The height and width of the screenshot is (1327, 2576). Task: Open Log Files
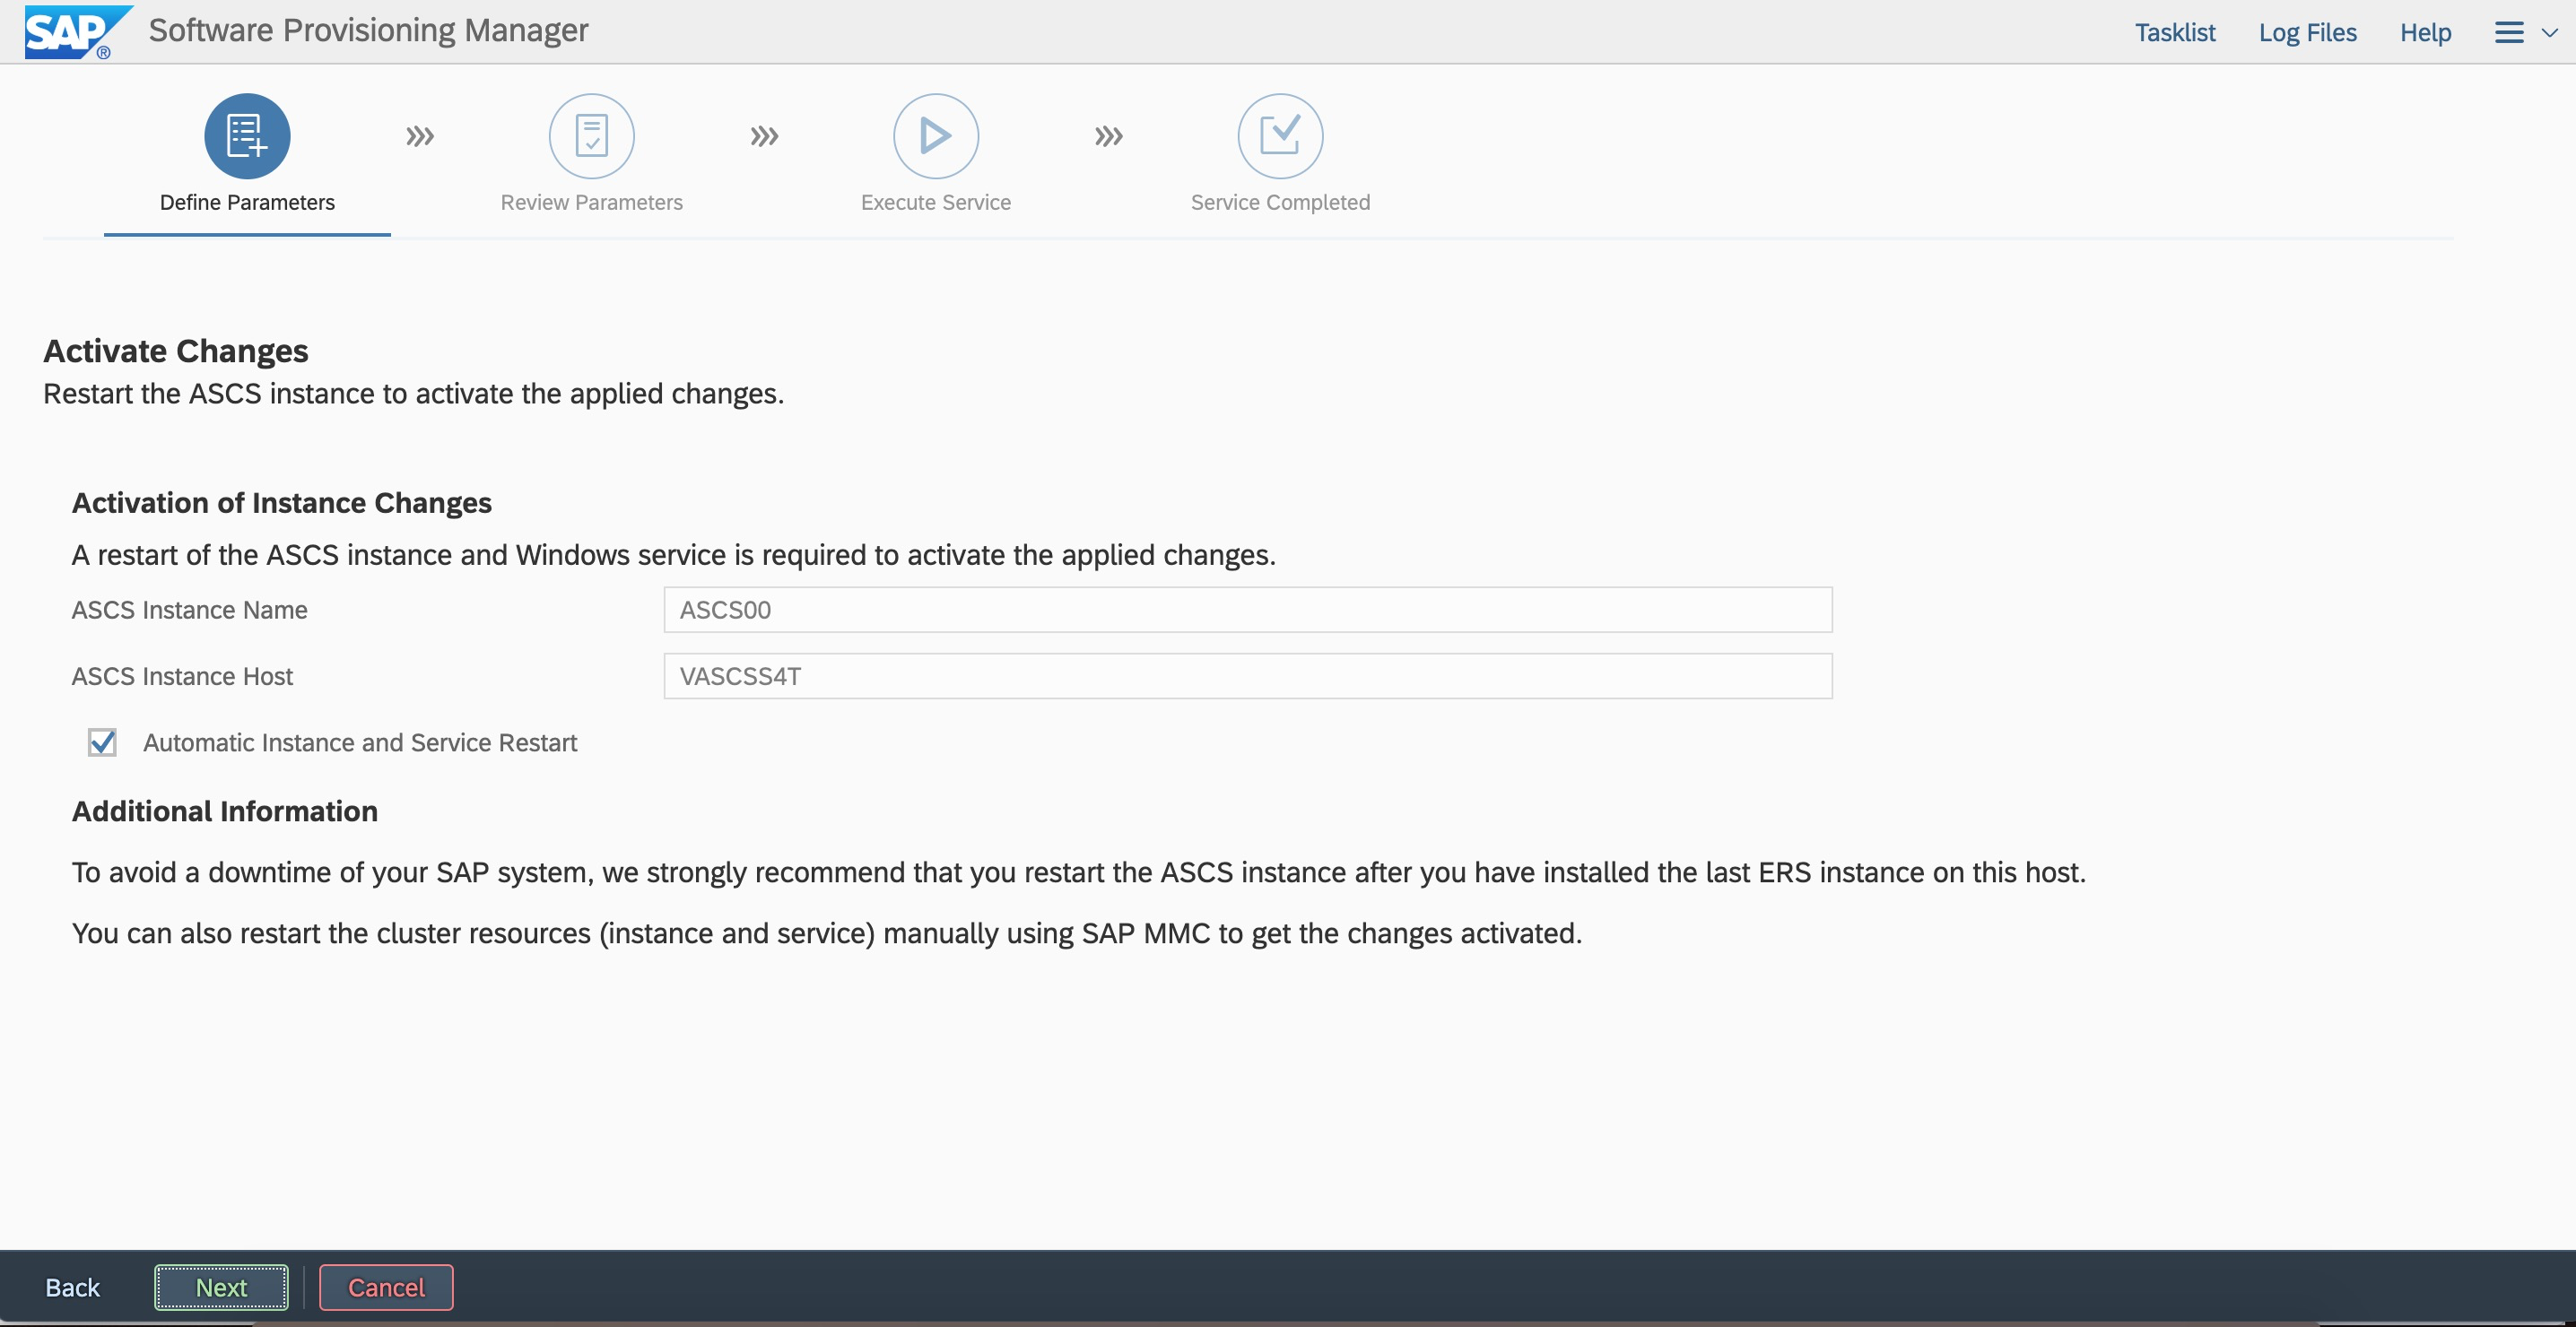click(x=2308, y=33)
